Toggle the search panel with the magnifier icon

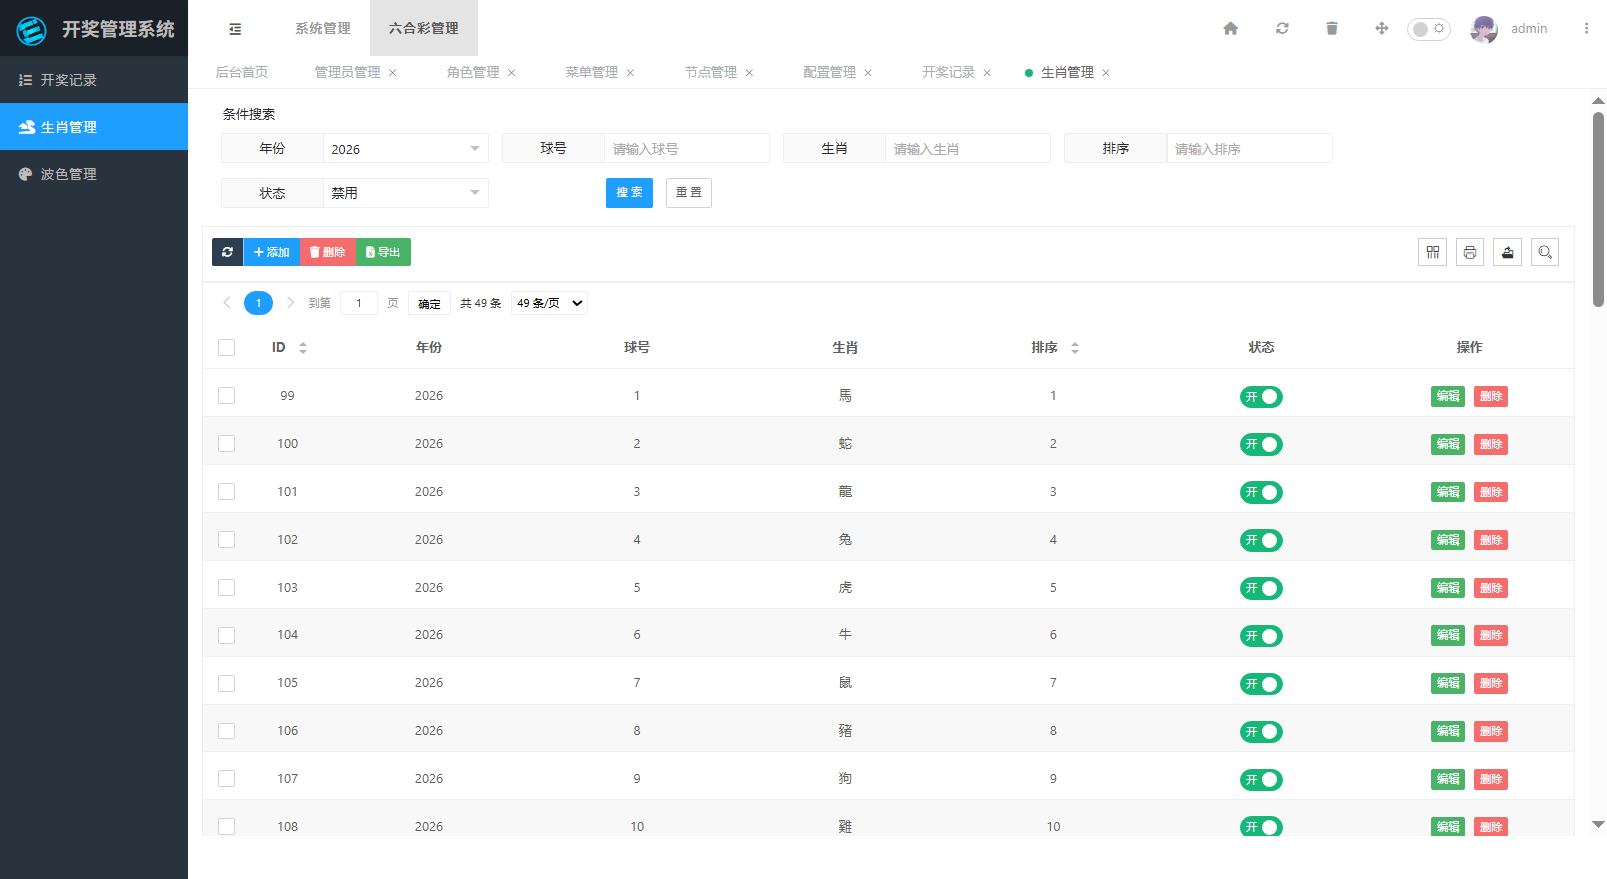click(1545, 252)
